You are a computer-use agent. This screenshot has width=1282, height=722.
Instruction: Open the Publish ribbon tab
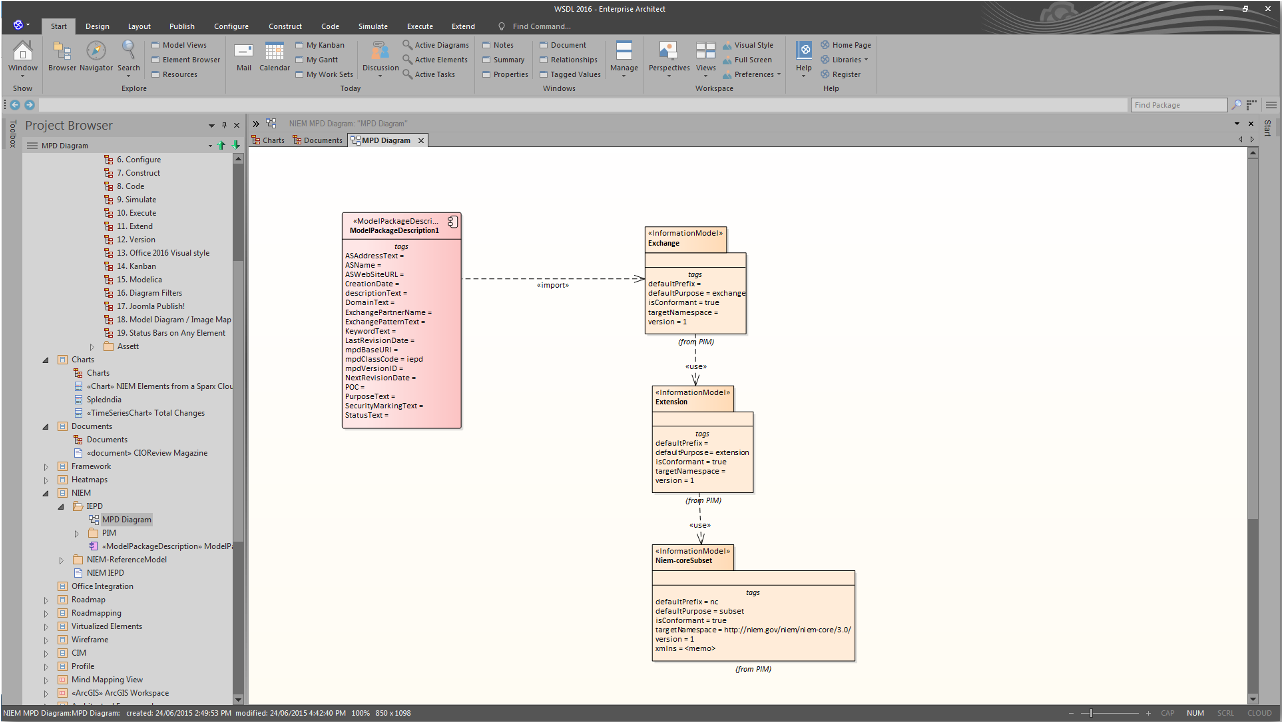coord(182,26)
